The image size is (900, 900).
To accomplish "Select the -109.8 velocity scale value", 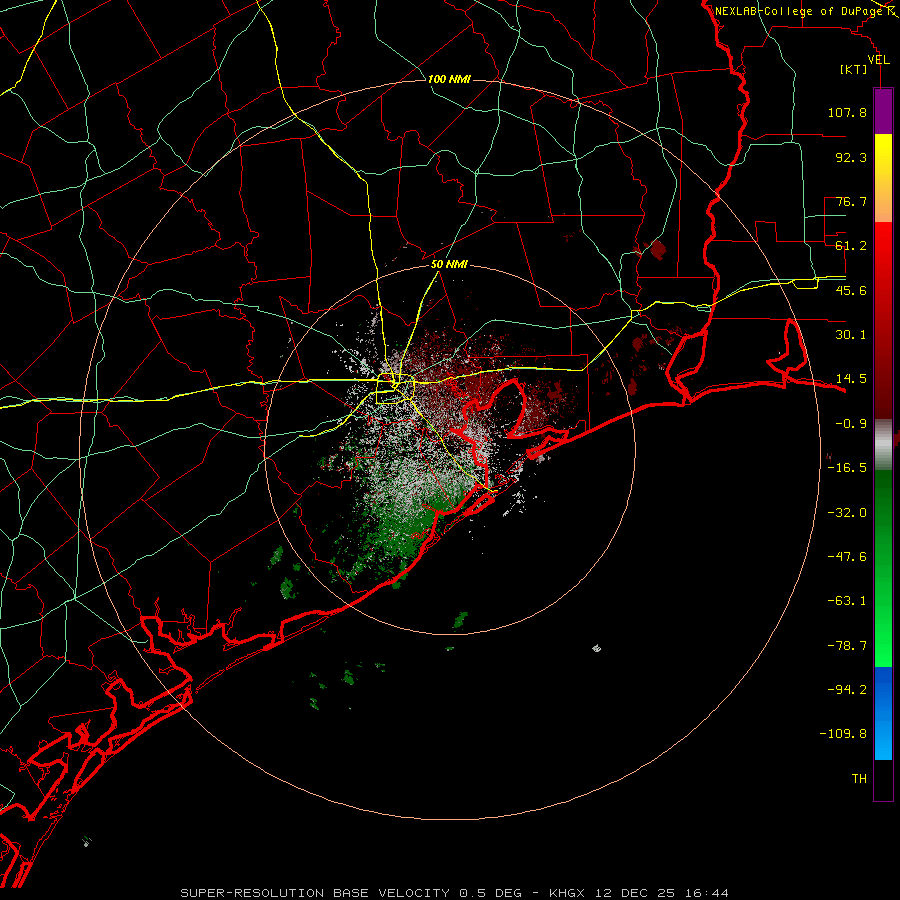I will pyautogui.click(x=844, y=734).
